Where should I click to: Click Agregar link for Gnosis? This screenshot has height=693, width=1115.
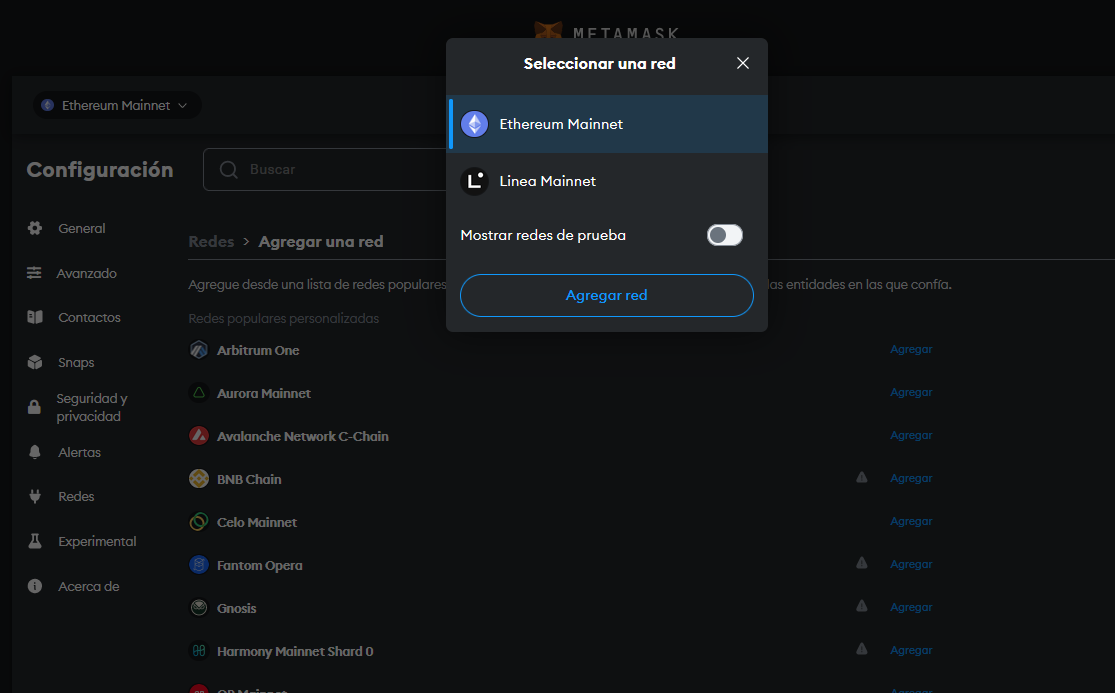click(911, 607)
